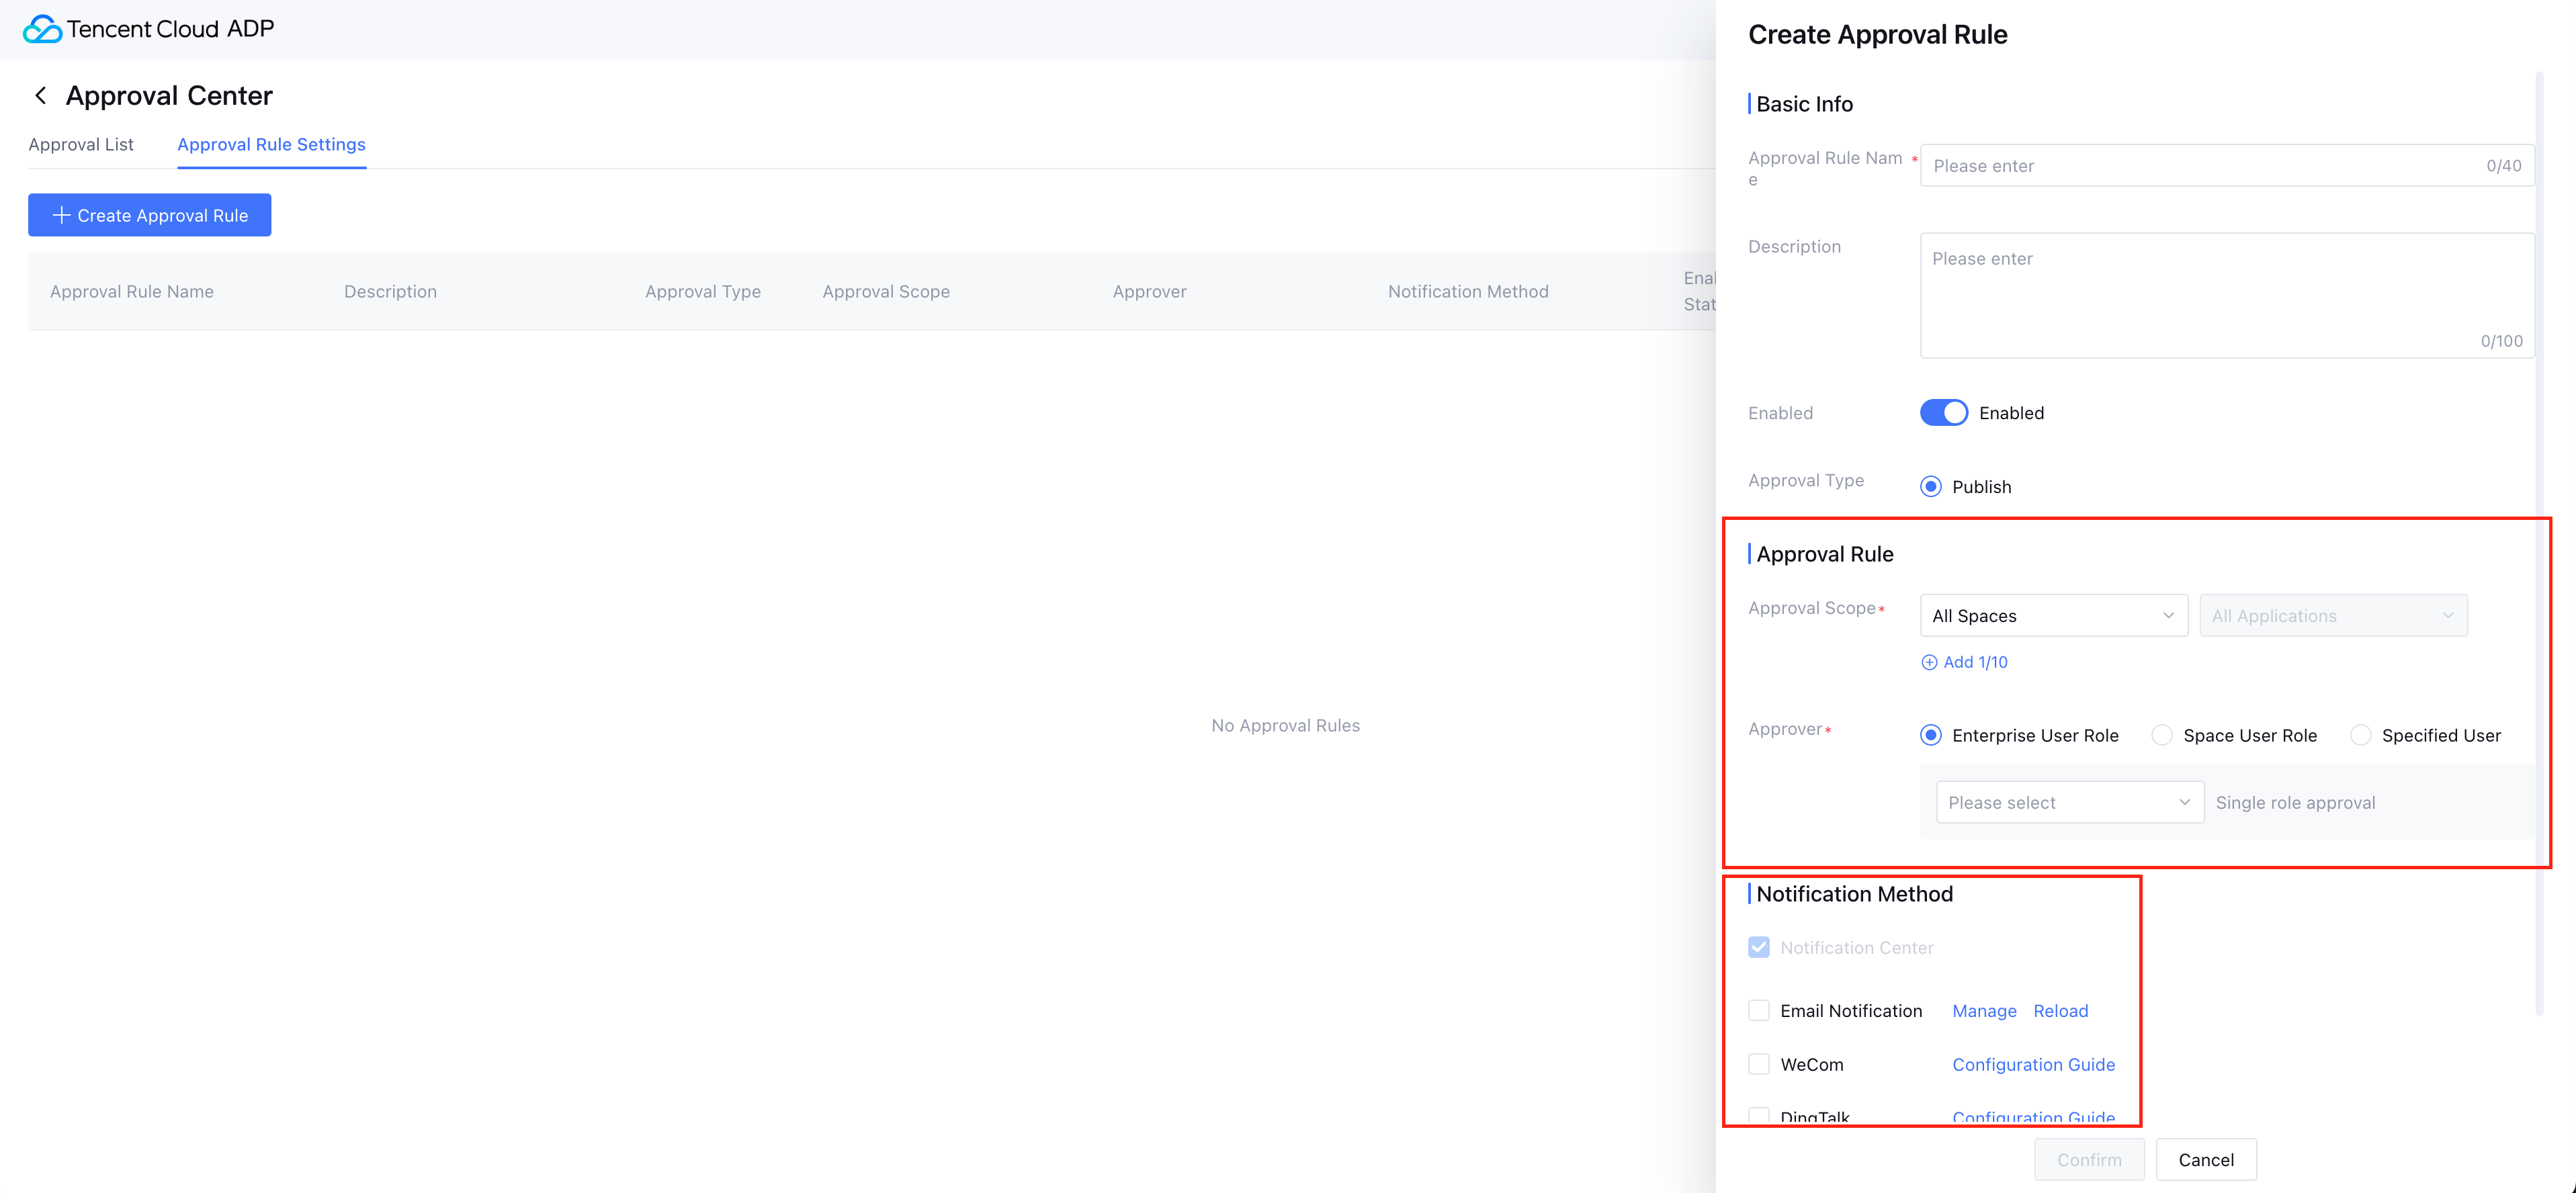Expand the All Applications dropdown
The height and width of the screenshot is (1193, 2576).
click(x=2332, y=616)
